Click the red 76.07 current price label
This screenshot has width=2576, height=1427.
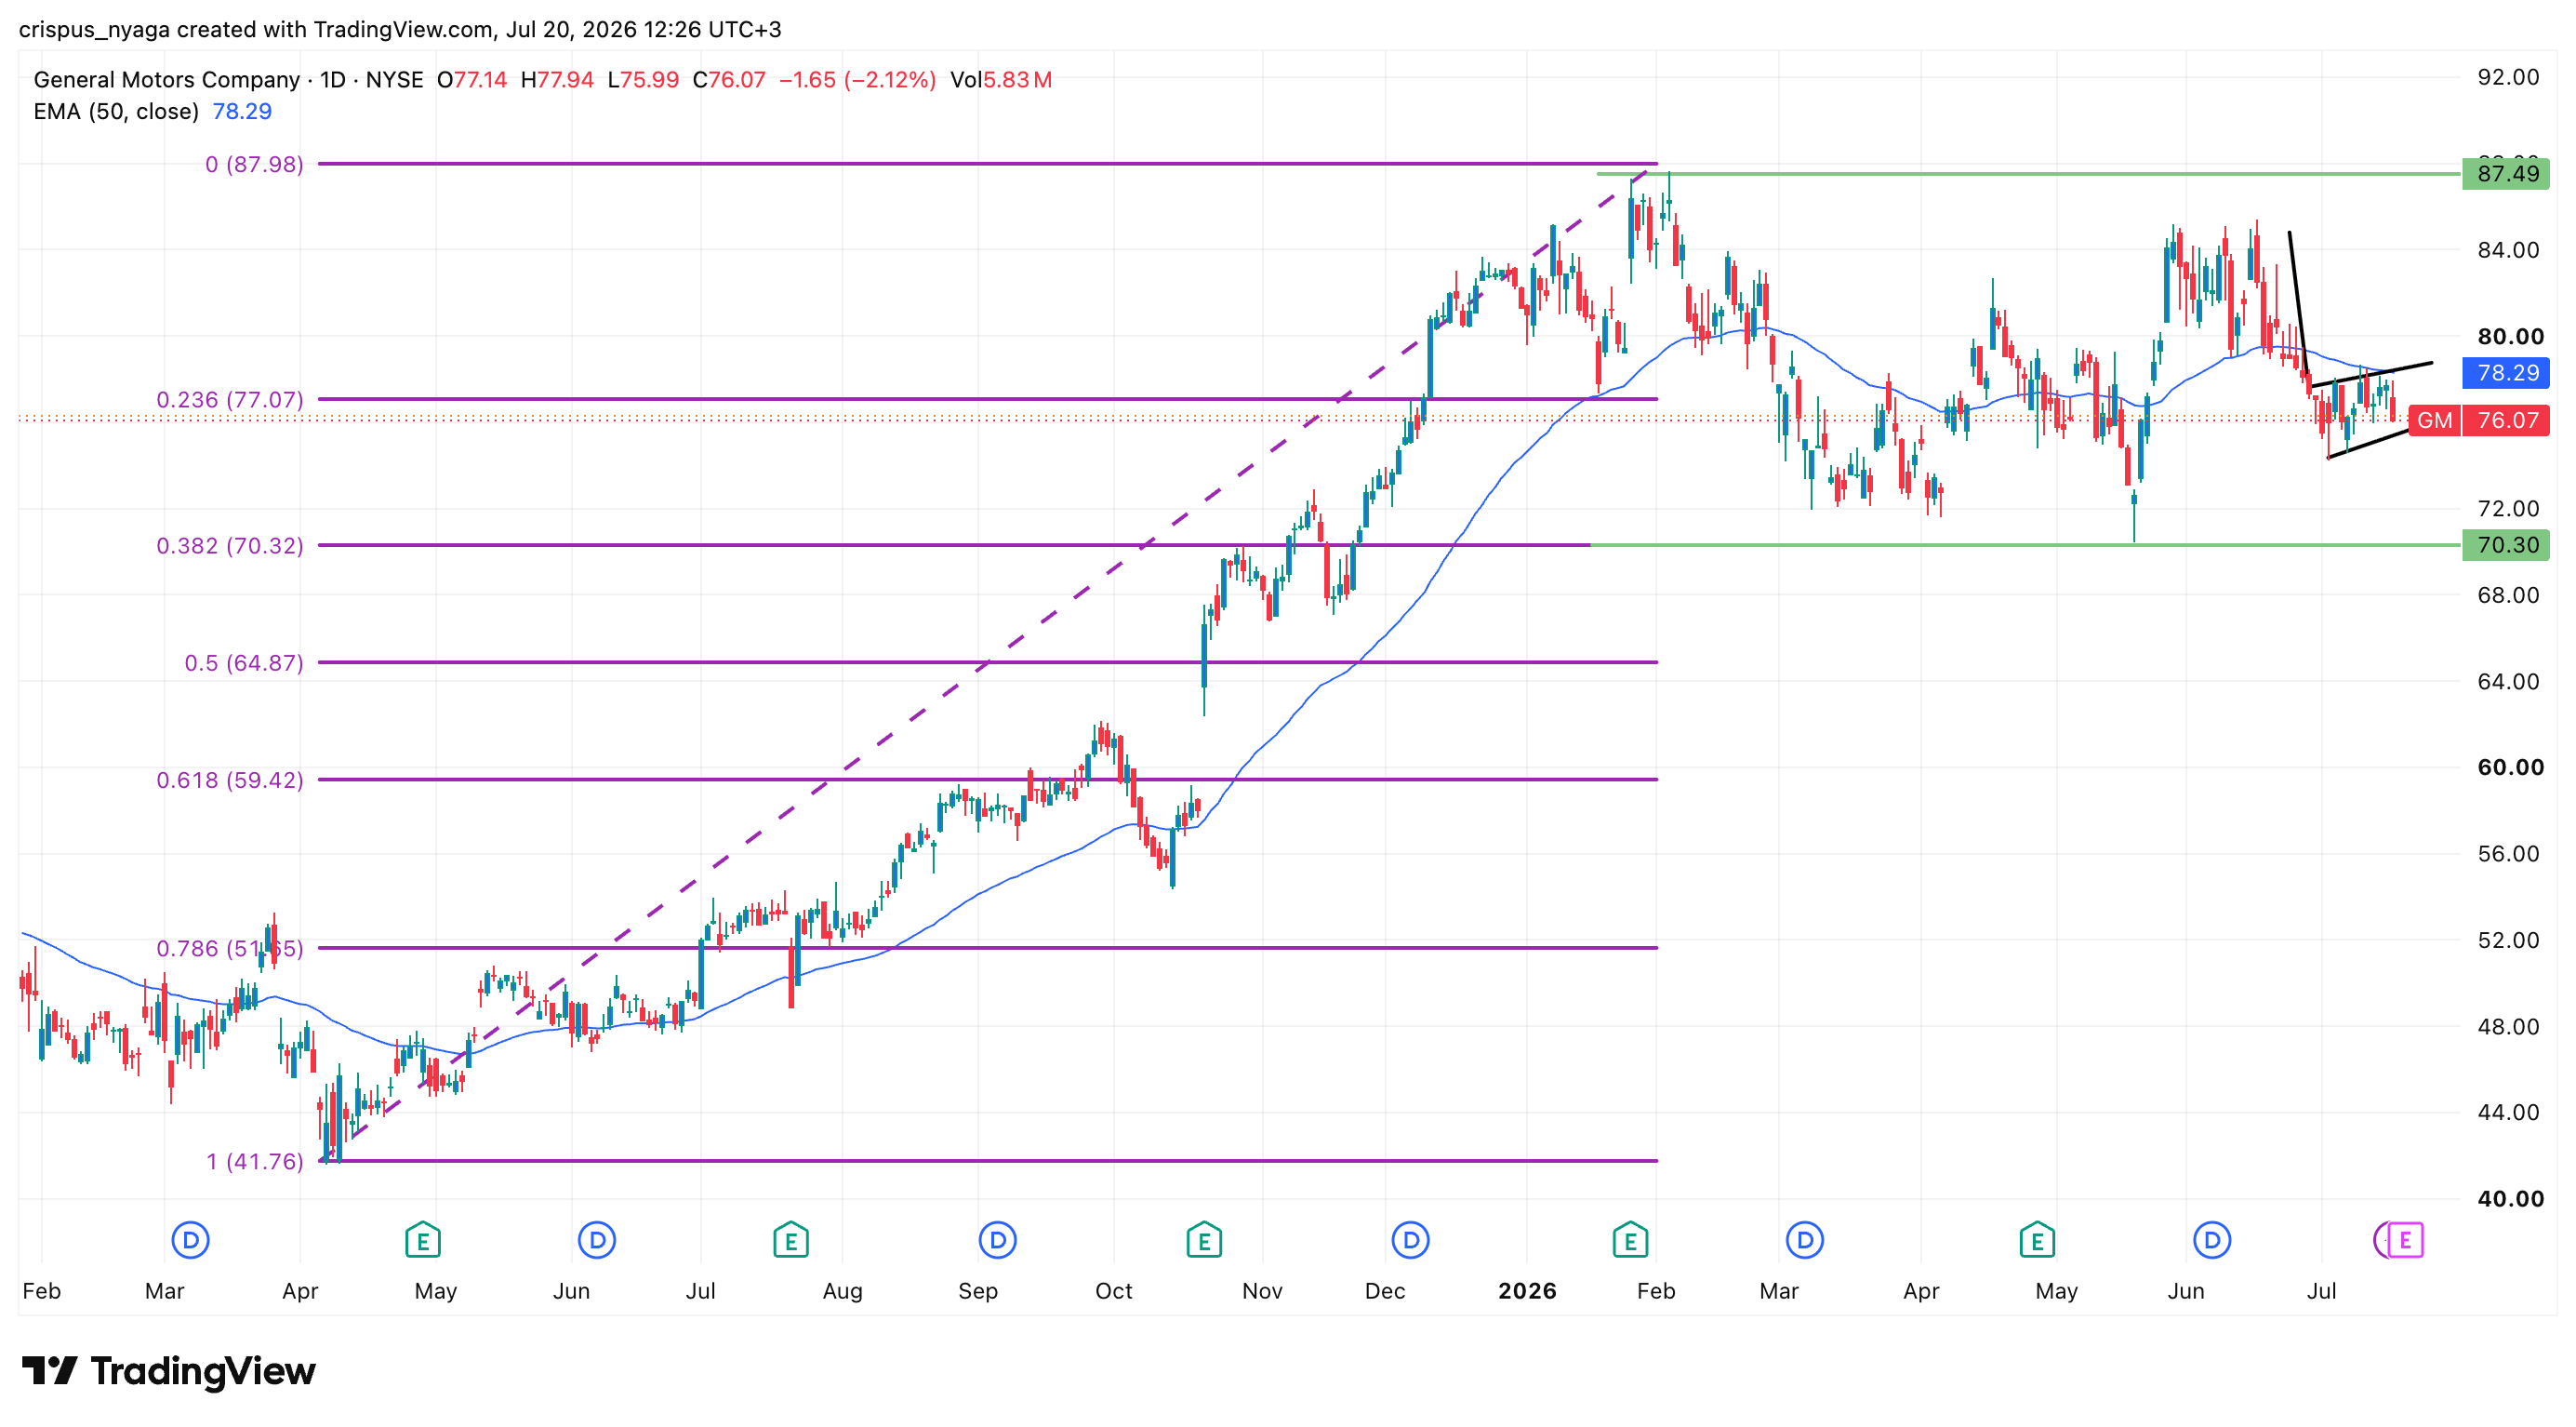click(2507, 420)
